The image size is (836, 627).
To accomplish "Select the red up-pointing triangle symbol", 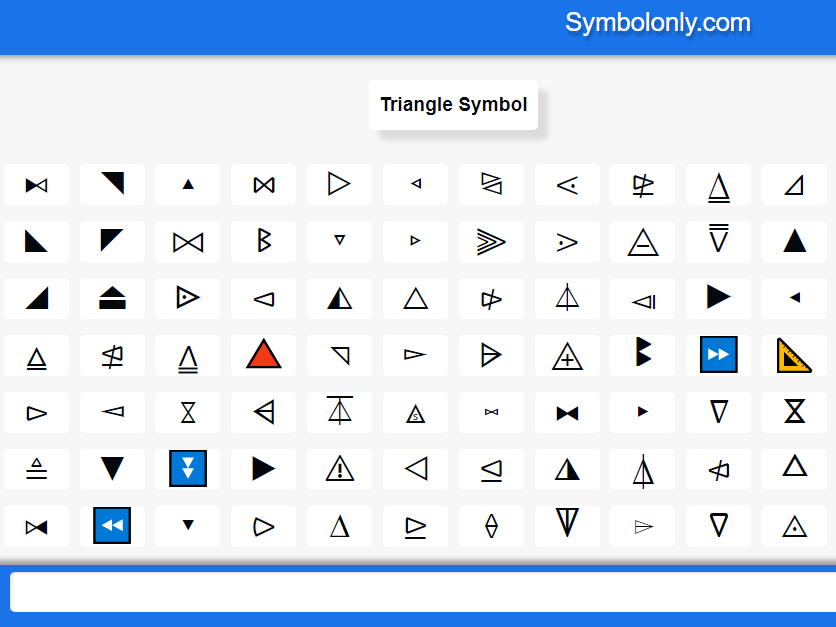I will click(x=263, y=354).
